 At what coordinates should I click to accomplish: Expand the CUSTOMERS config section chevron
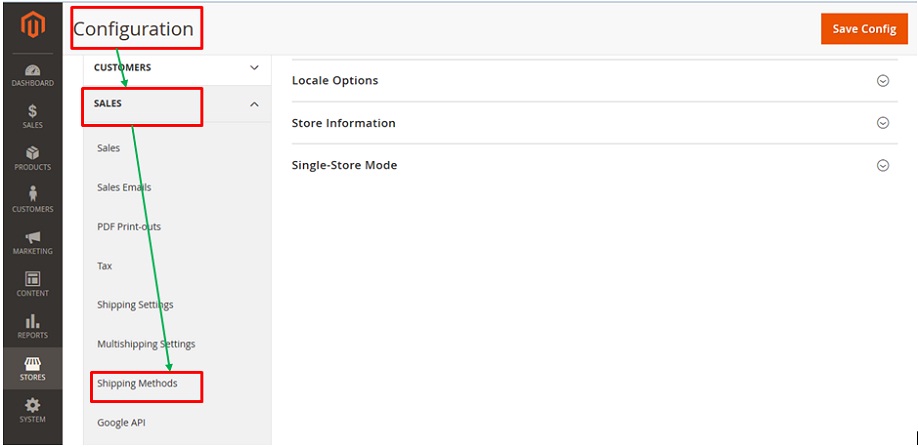coord(254,67)
